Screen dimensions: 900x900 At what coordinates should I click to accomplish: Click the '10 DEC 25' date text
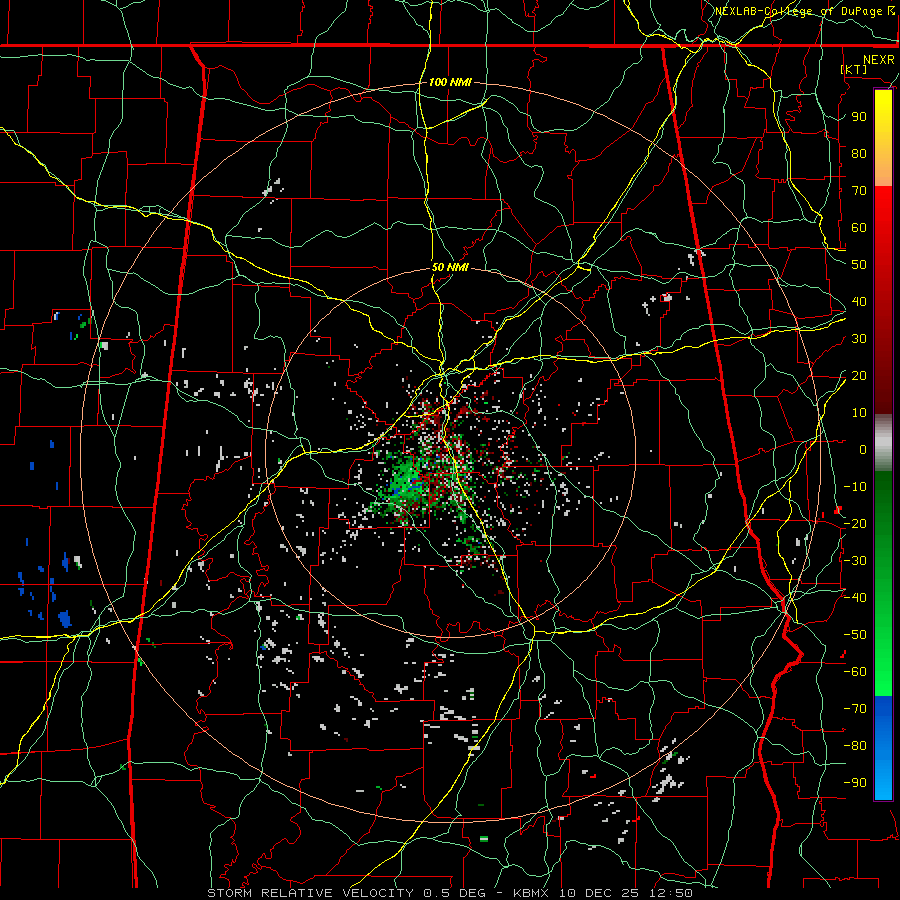(597, 893)
